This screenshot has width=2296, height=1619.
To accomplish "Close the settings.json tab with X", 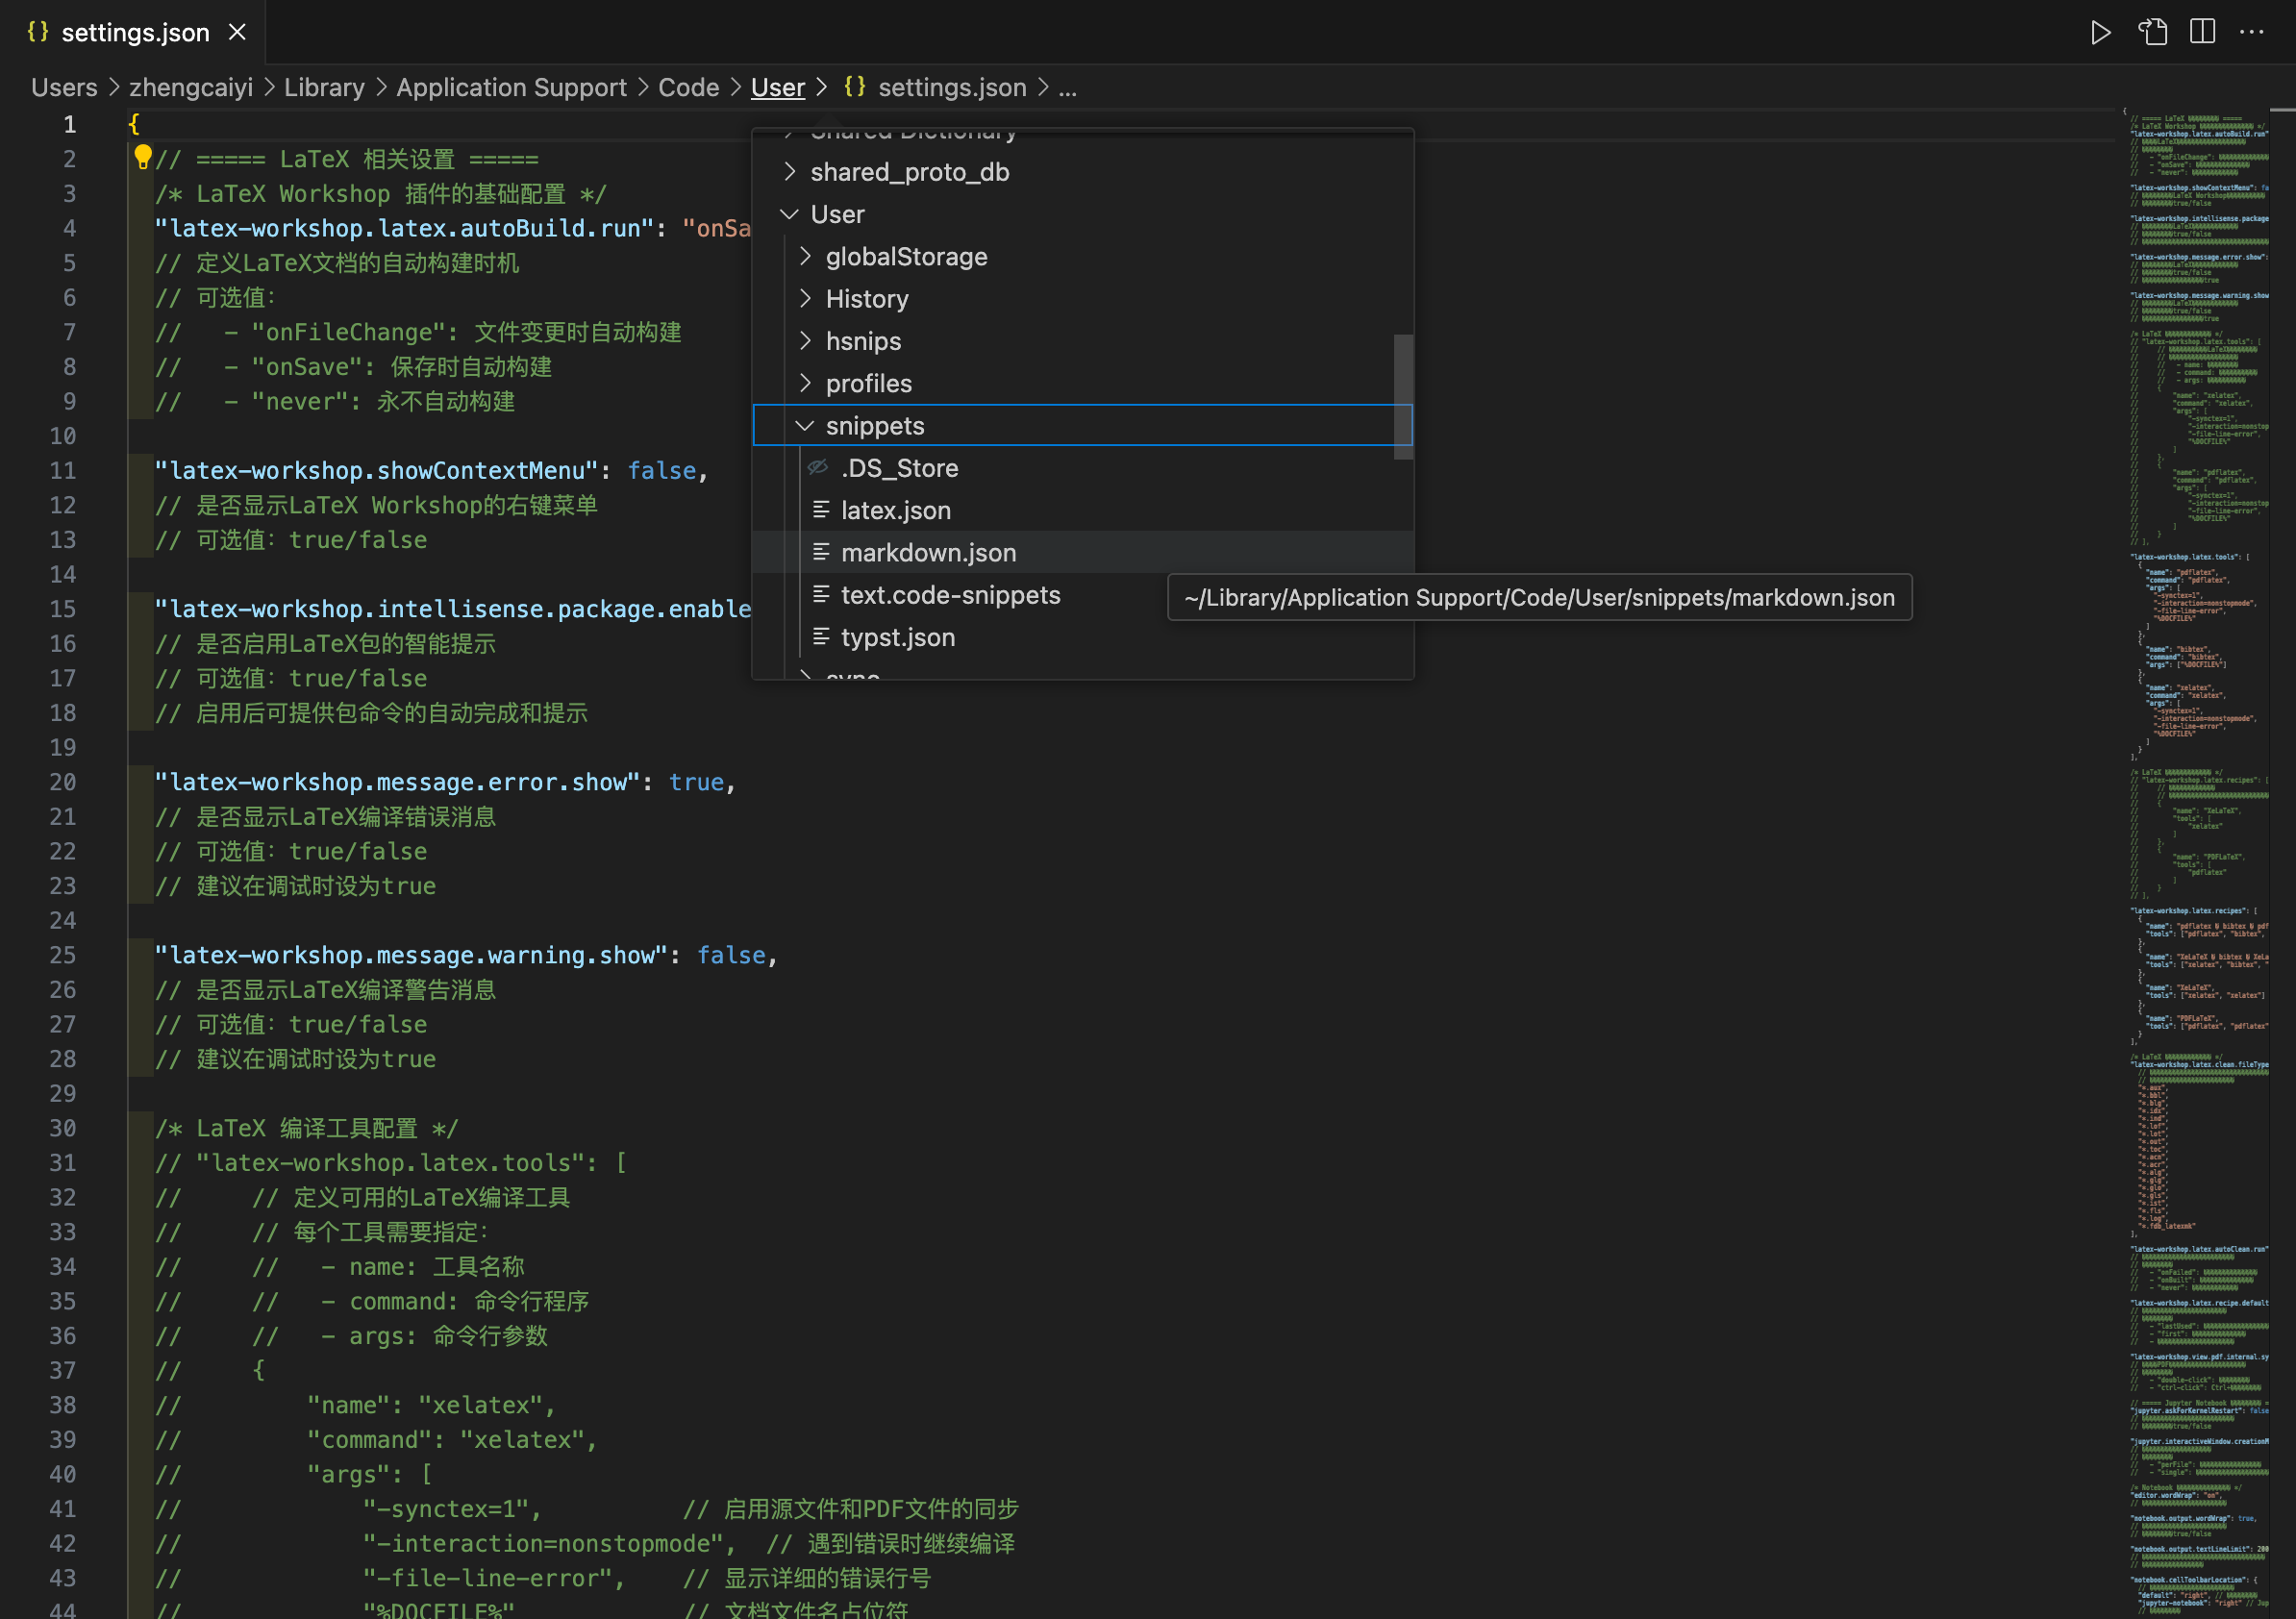I will click(237, 32).
